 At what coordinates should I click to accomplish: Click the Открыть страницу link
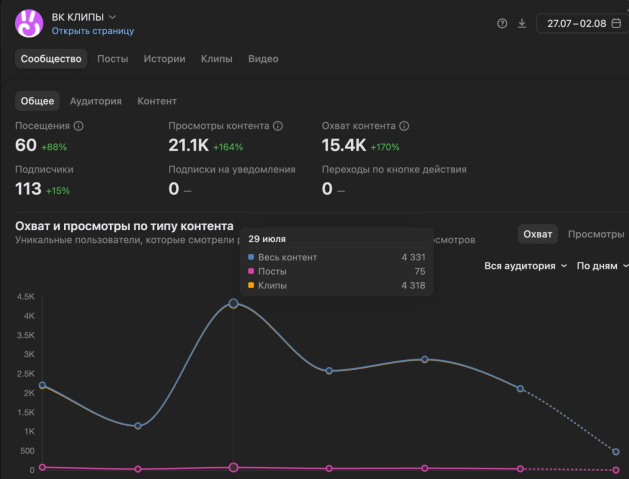tap(93, 31)
